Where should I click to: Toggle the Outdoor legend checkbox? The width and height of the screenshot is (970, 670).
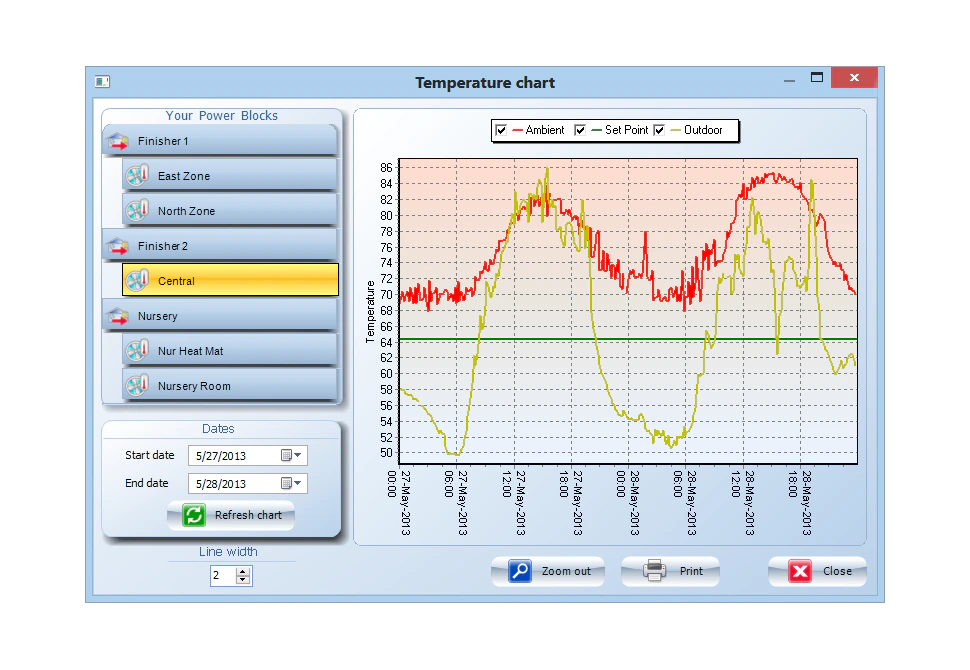click(x=658, y=129)
